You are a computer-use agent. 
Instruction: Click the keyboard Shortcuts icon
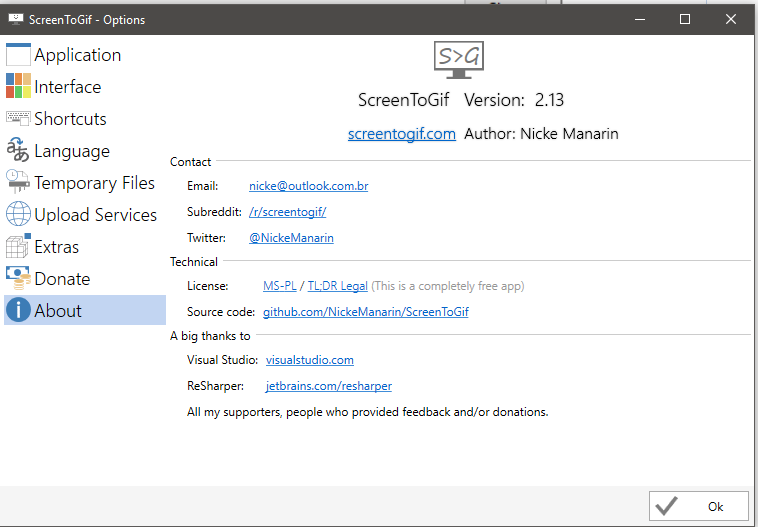coord(18,117)
